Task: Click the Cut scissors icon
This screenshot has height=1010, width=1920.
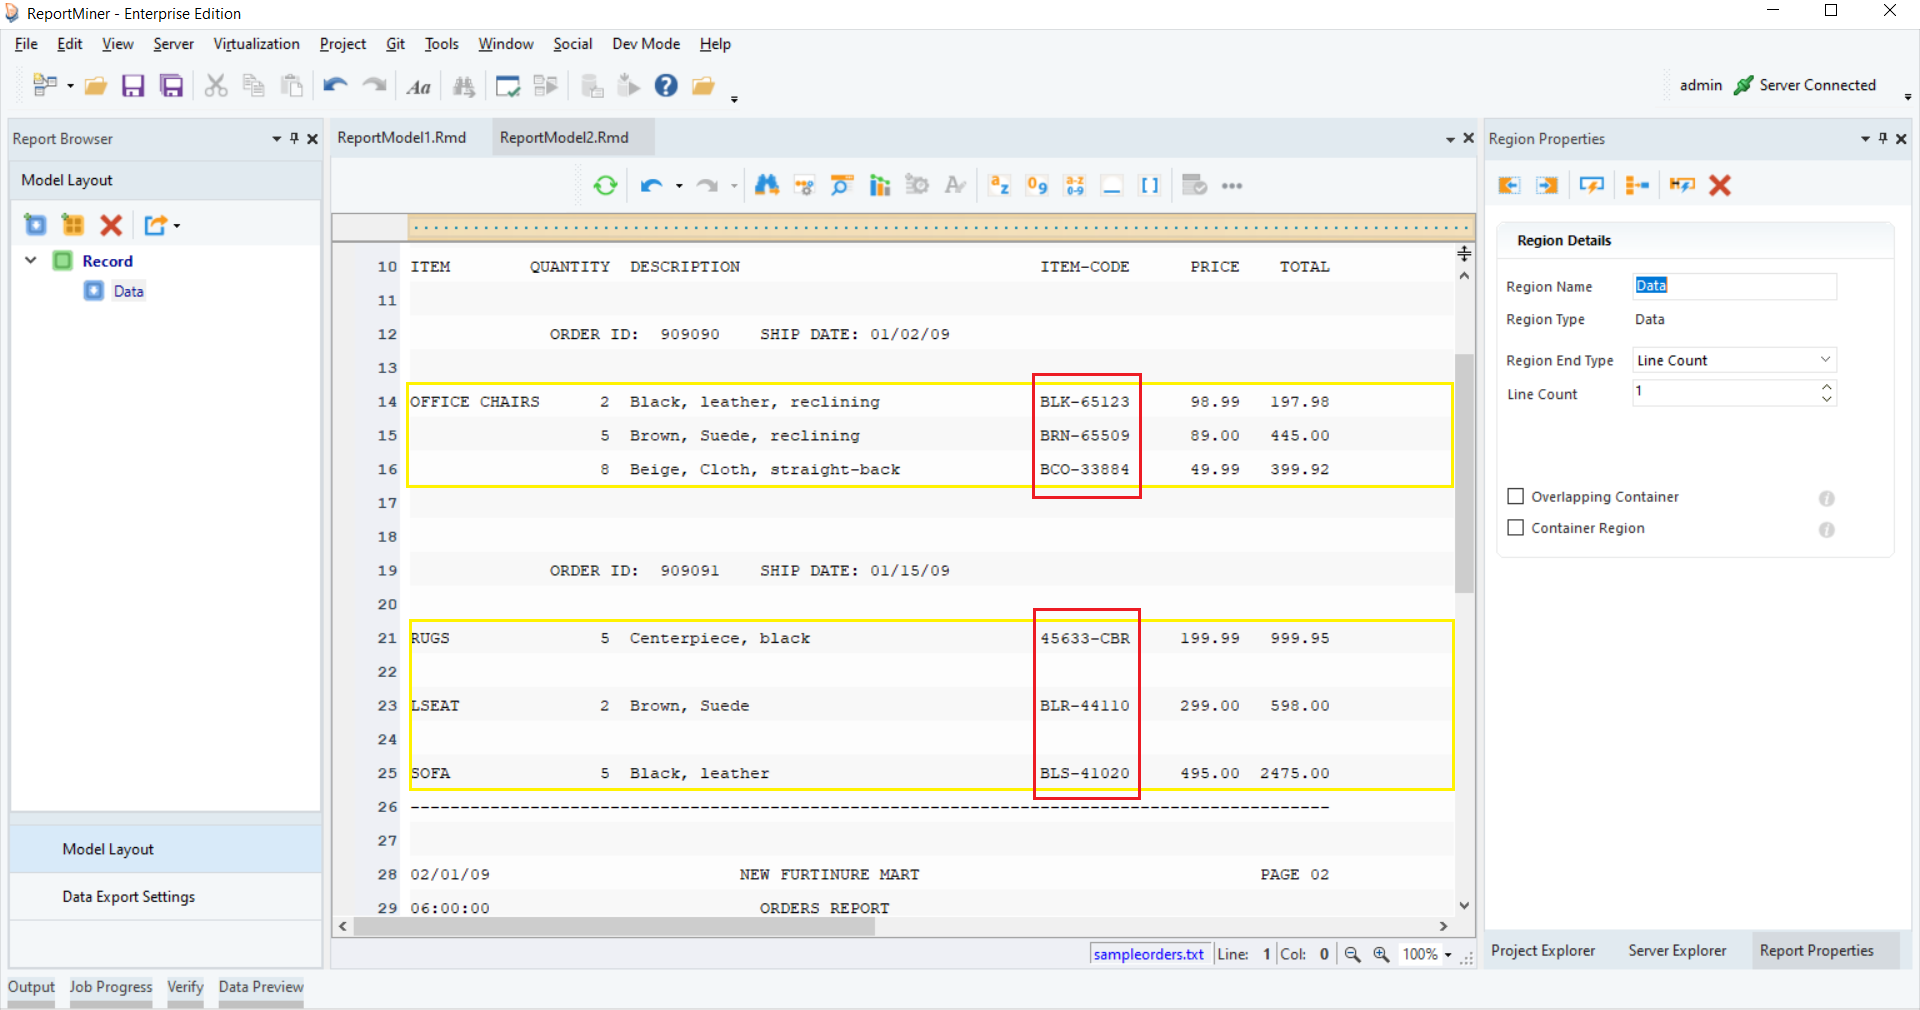Action: pyautogui.click(x=215, y=86)
